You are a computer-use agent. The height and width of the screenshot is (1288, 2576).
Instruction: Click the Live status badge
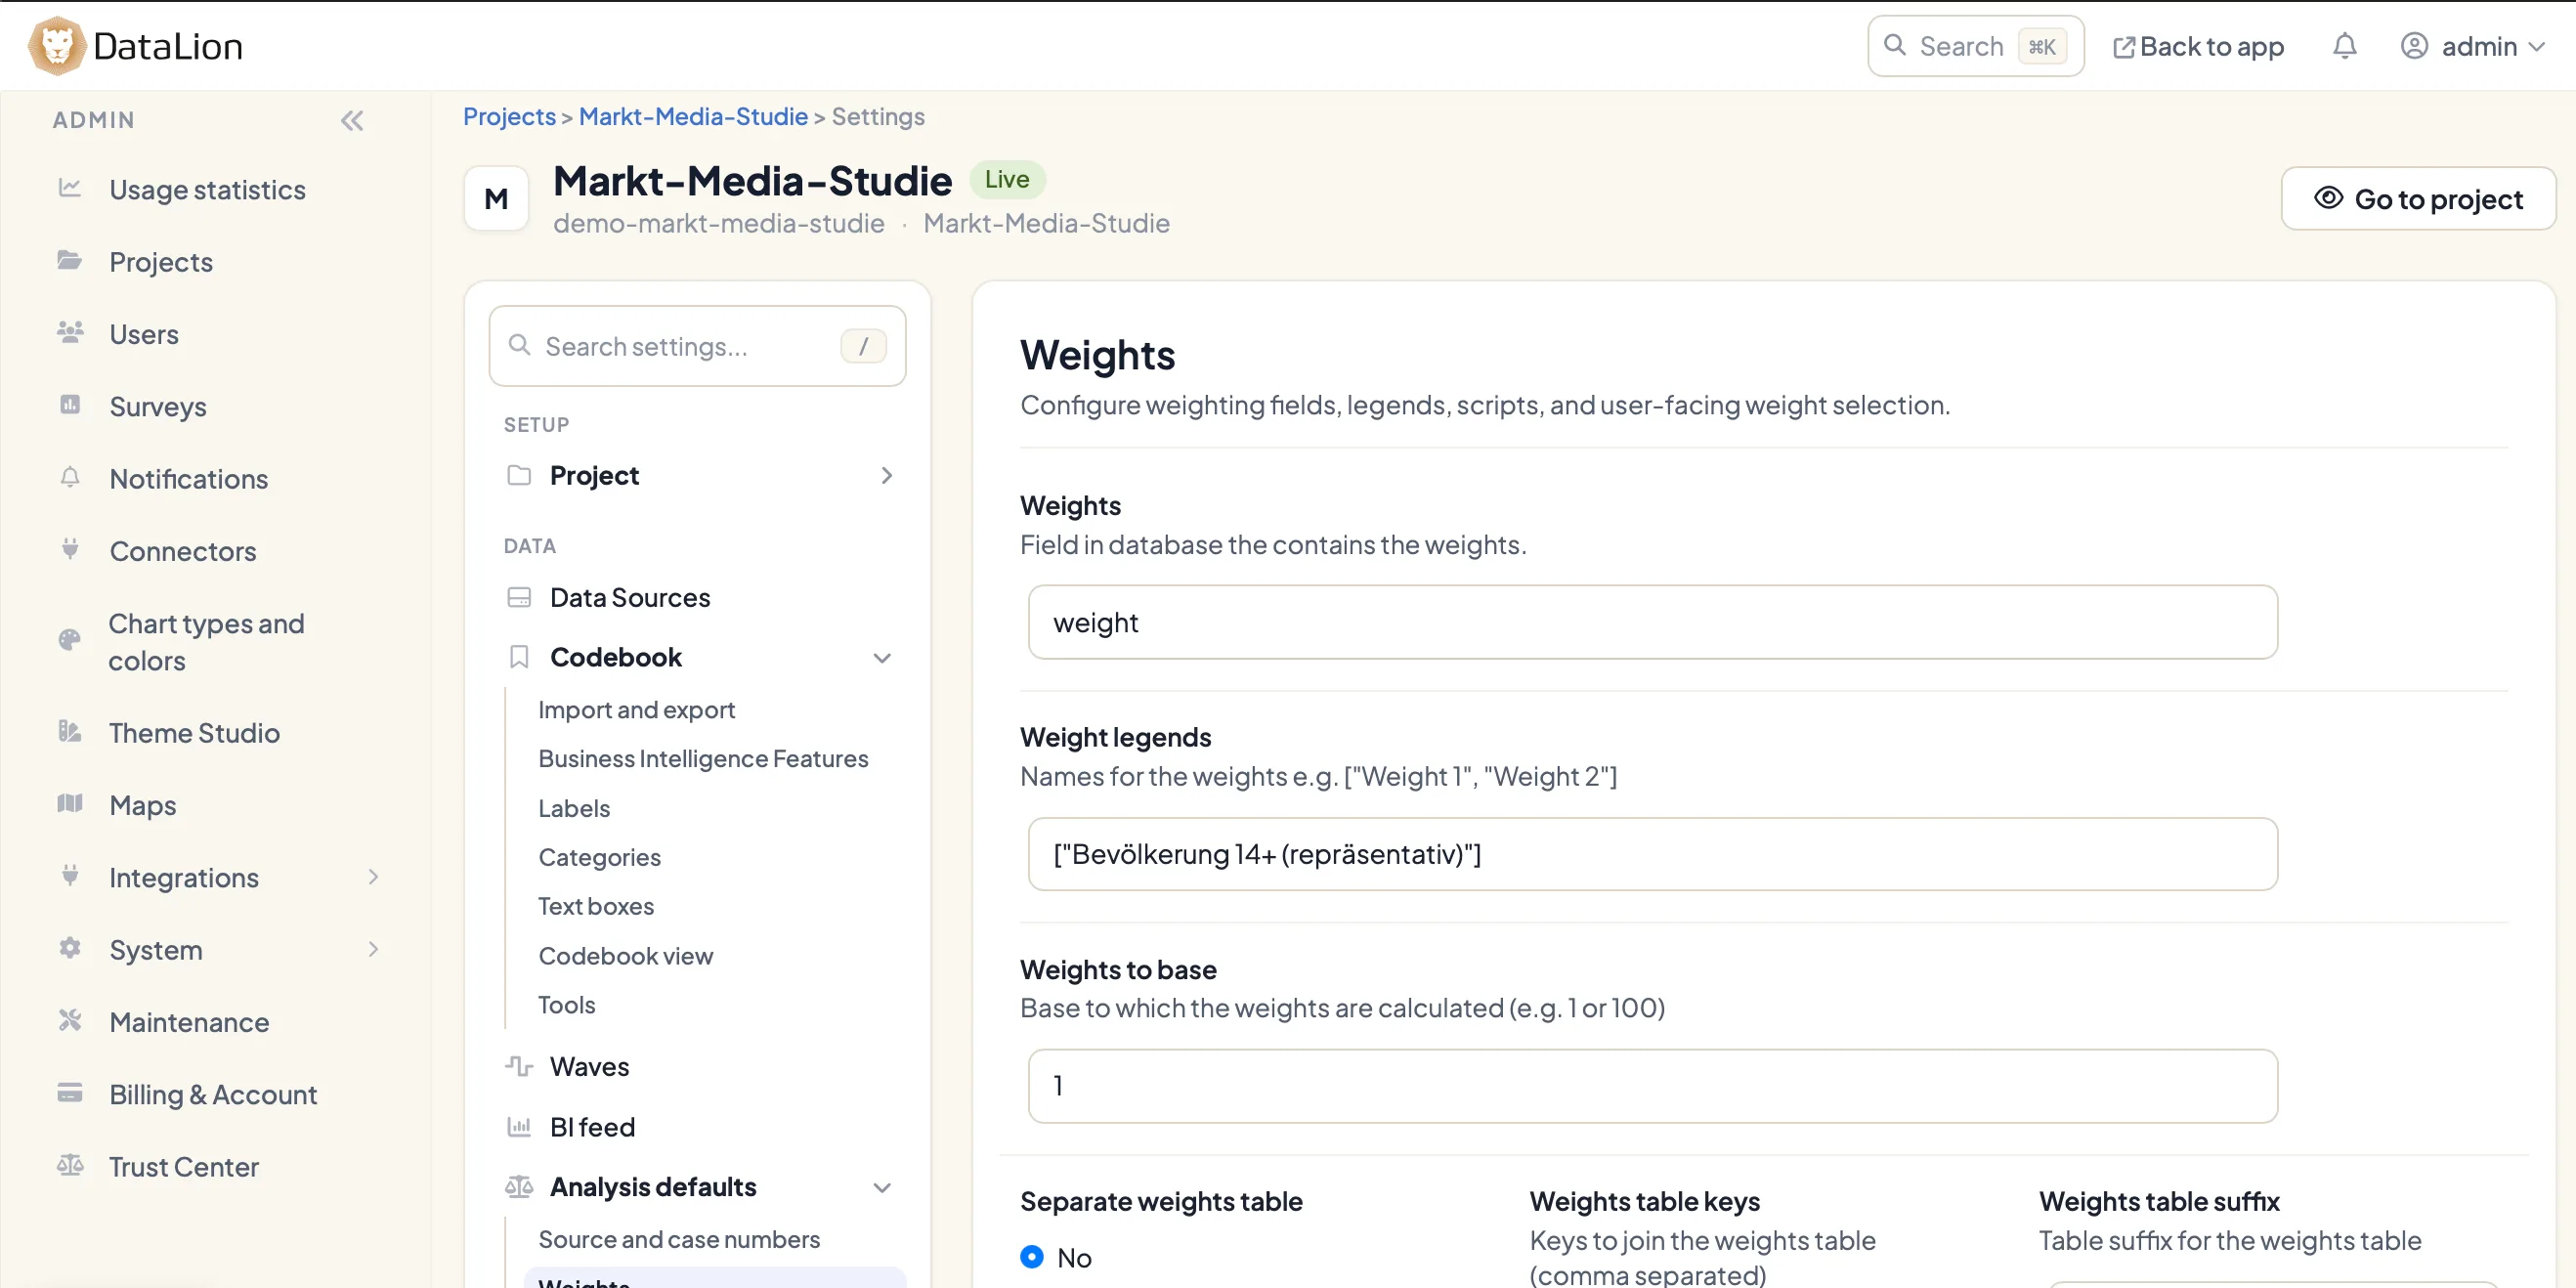(x=1006, y=179)
